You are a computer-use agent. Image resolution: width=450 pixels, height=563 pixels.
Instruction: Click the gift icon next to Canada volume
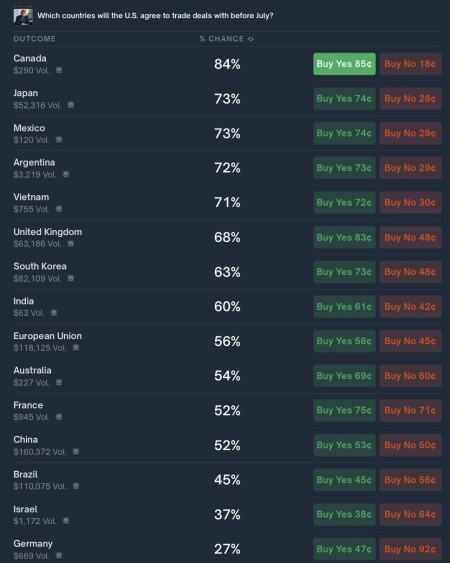59,70
